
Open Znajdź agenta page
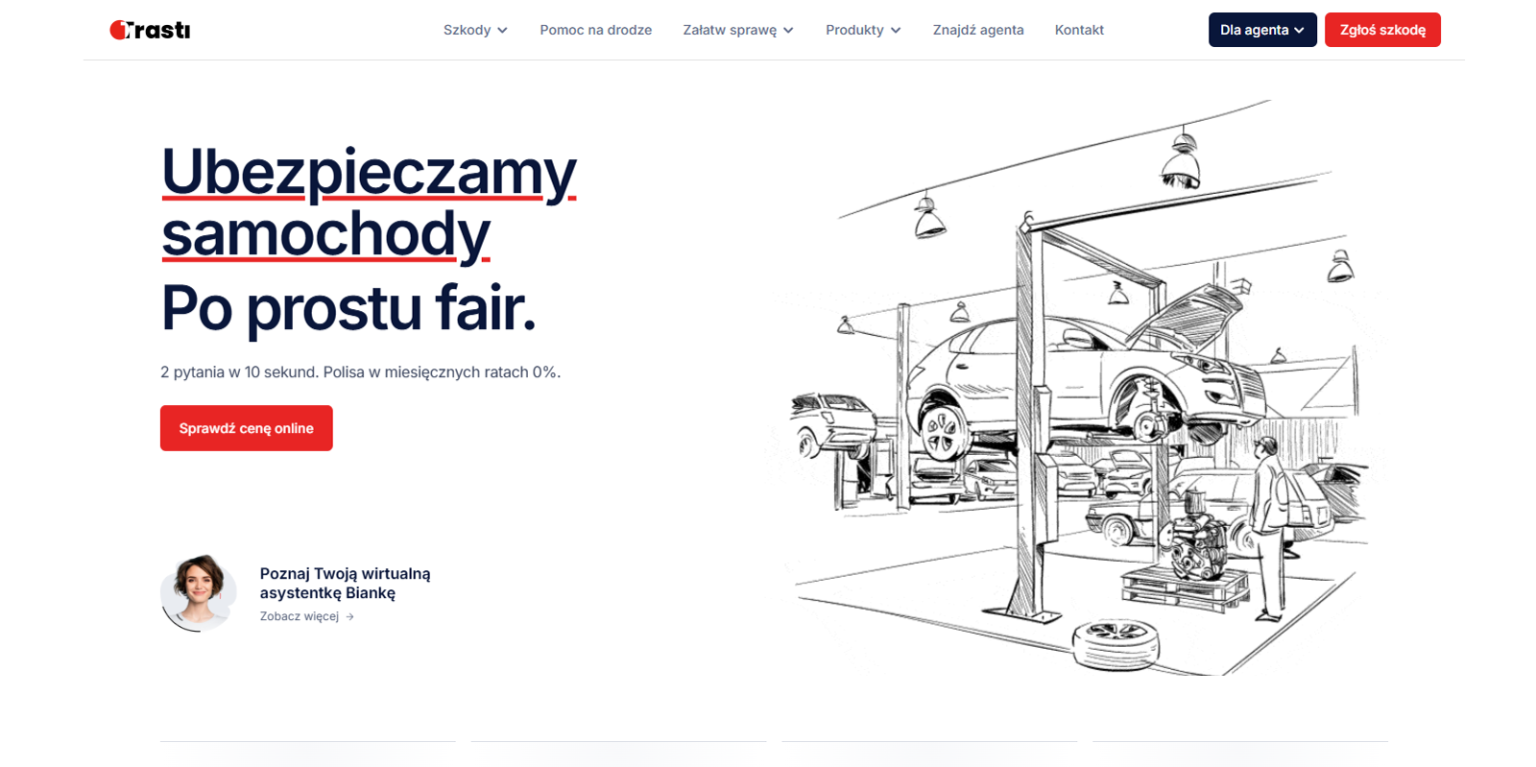point(978,29)
